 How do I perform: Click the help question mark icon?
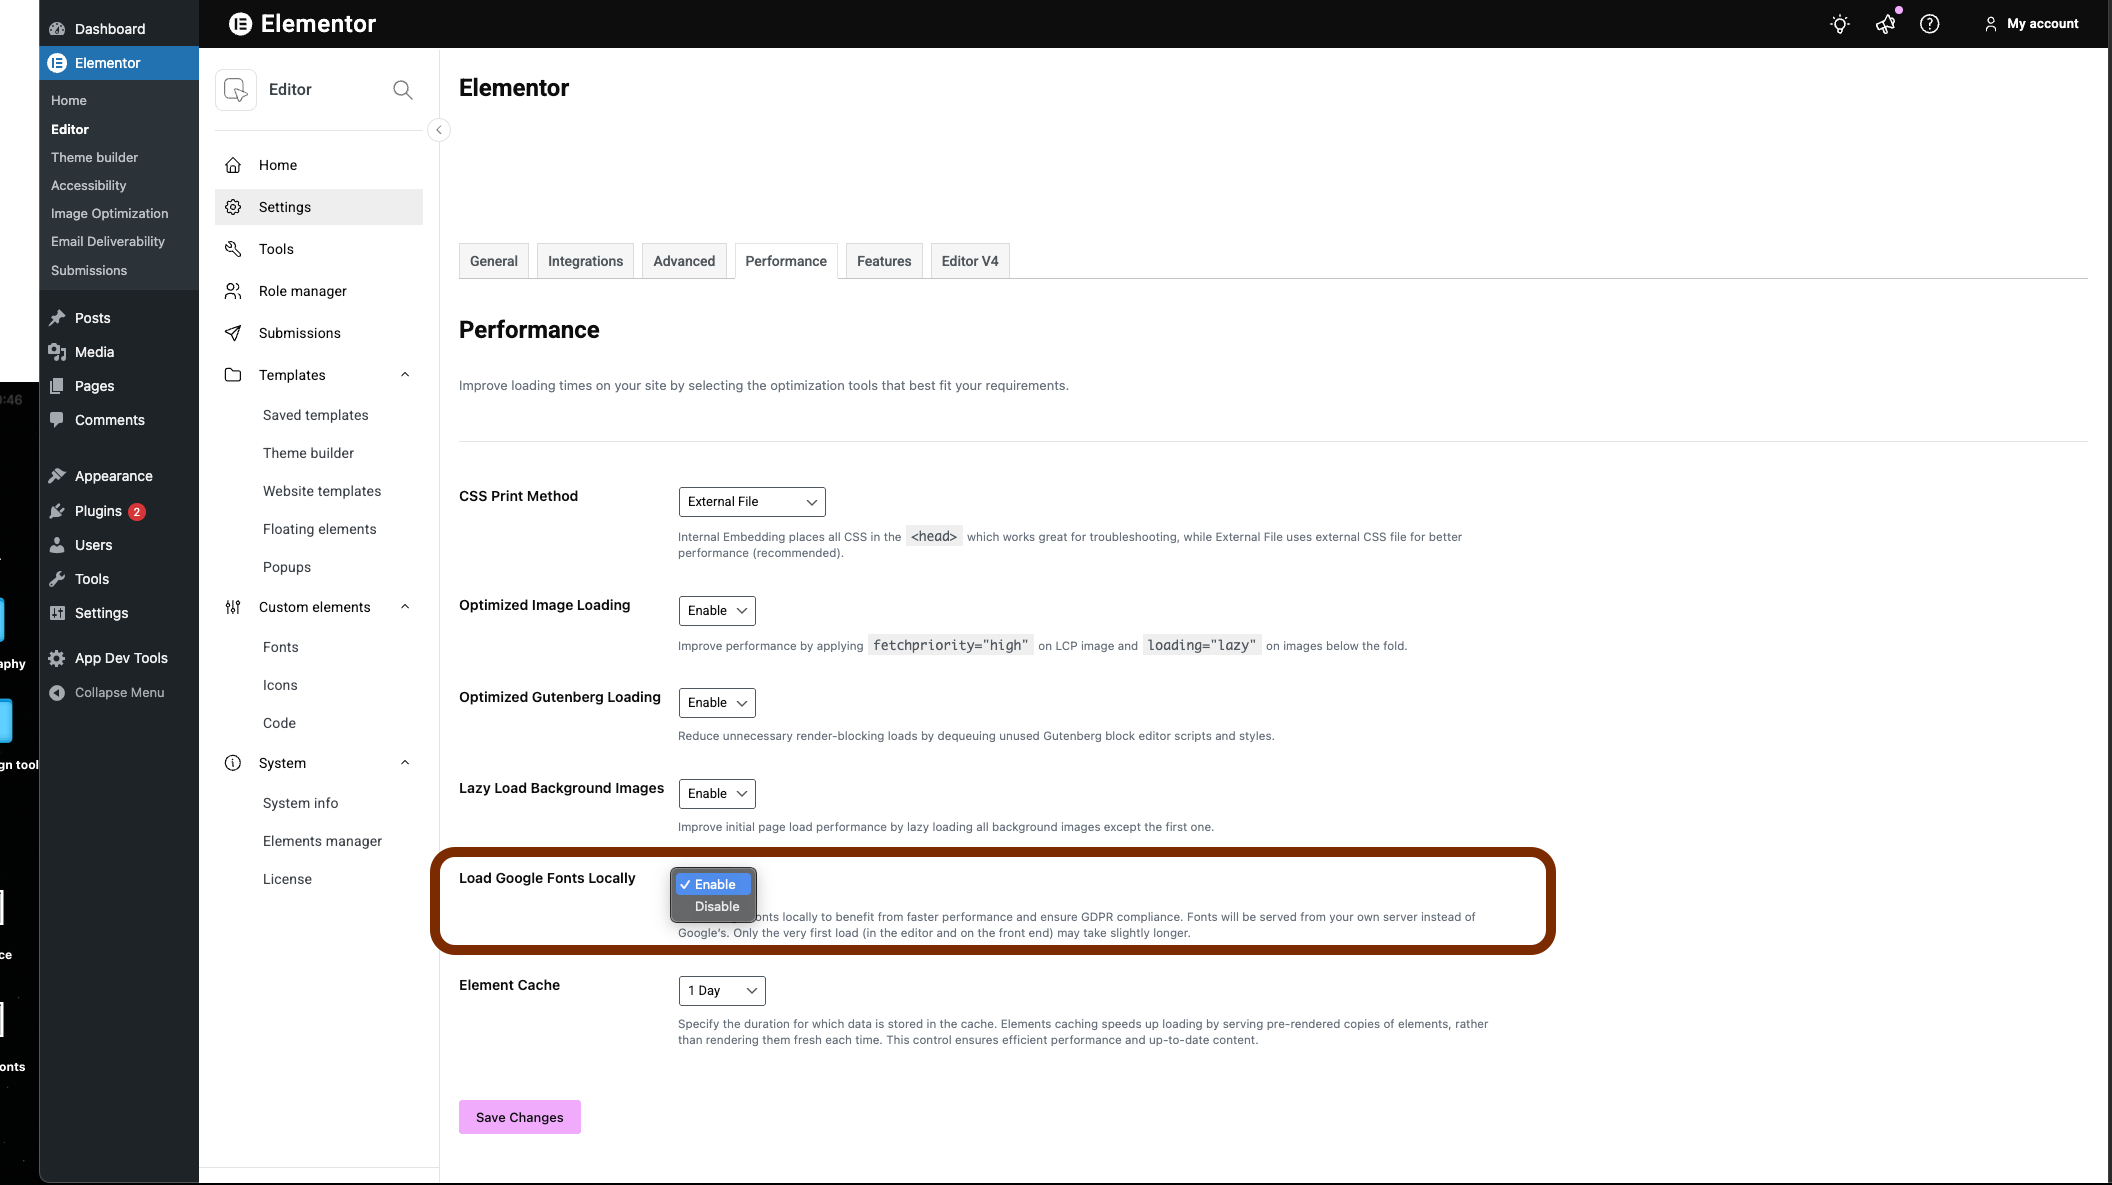coord(1930,24)
